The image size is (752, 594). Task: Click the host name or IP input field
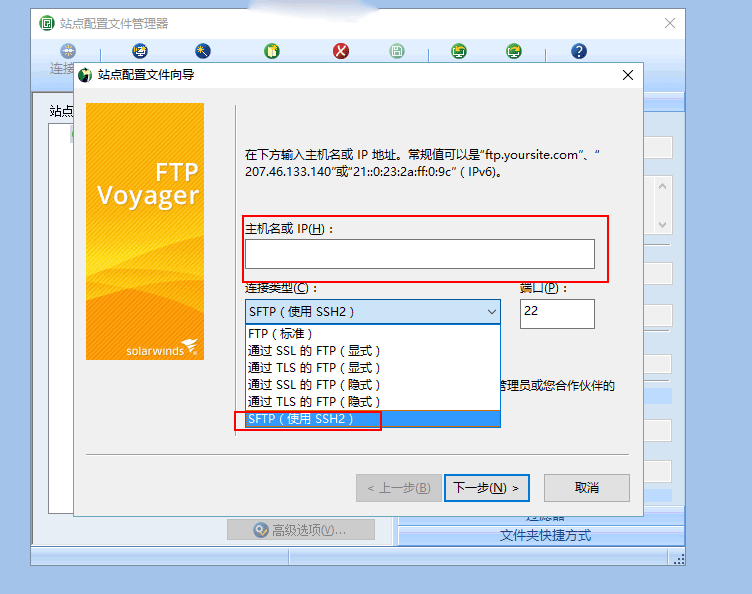420,254
